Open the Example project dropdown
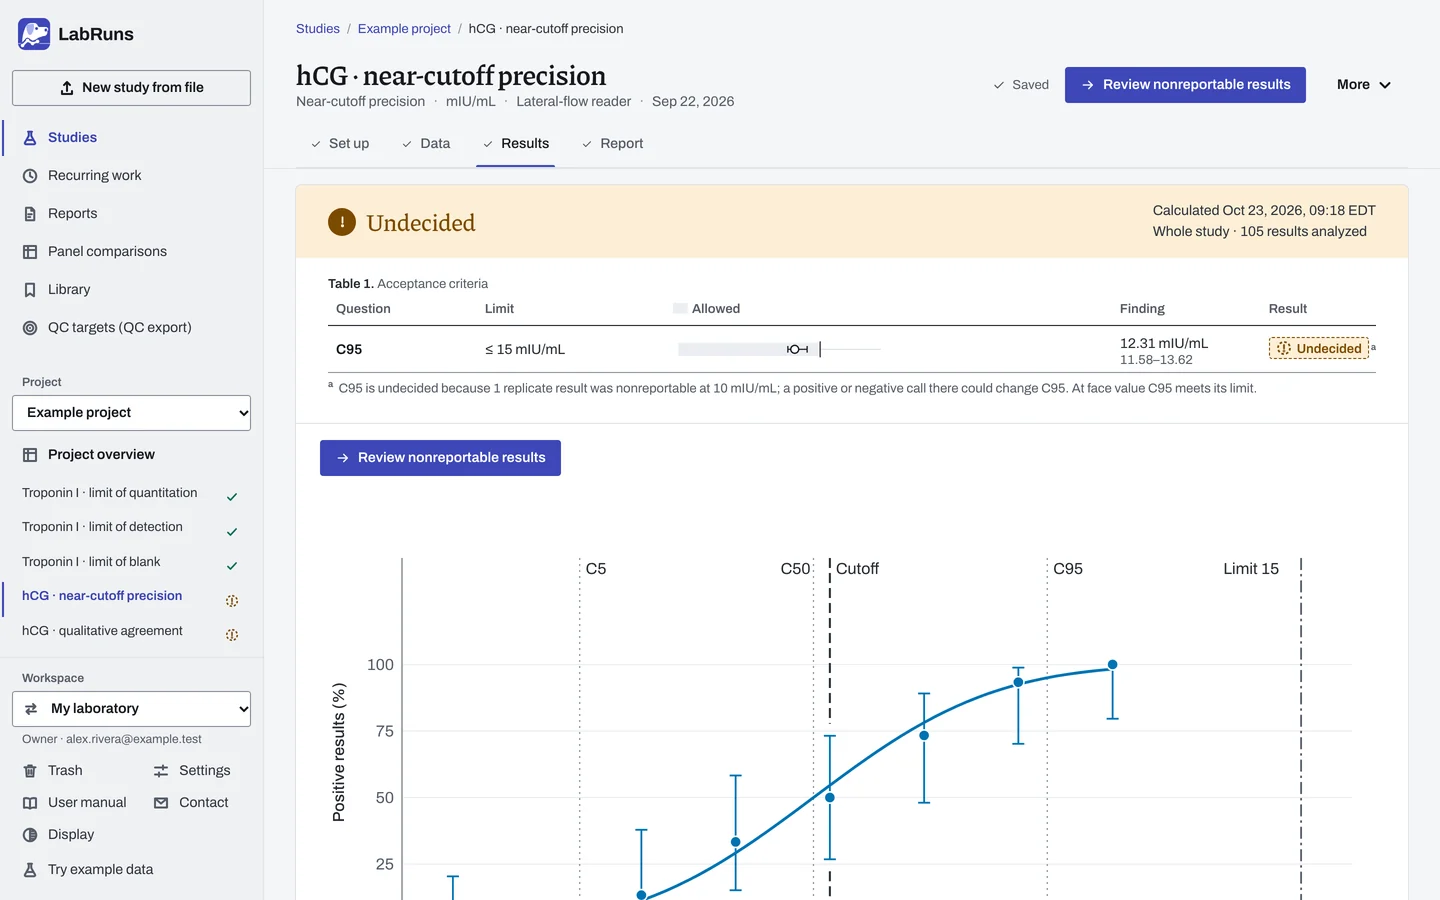Screen dimensions: 1440x900 pos(131,413)
